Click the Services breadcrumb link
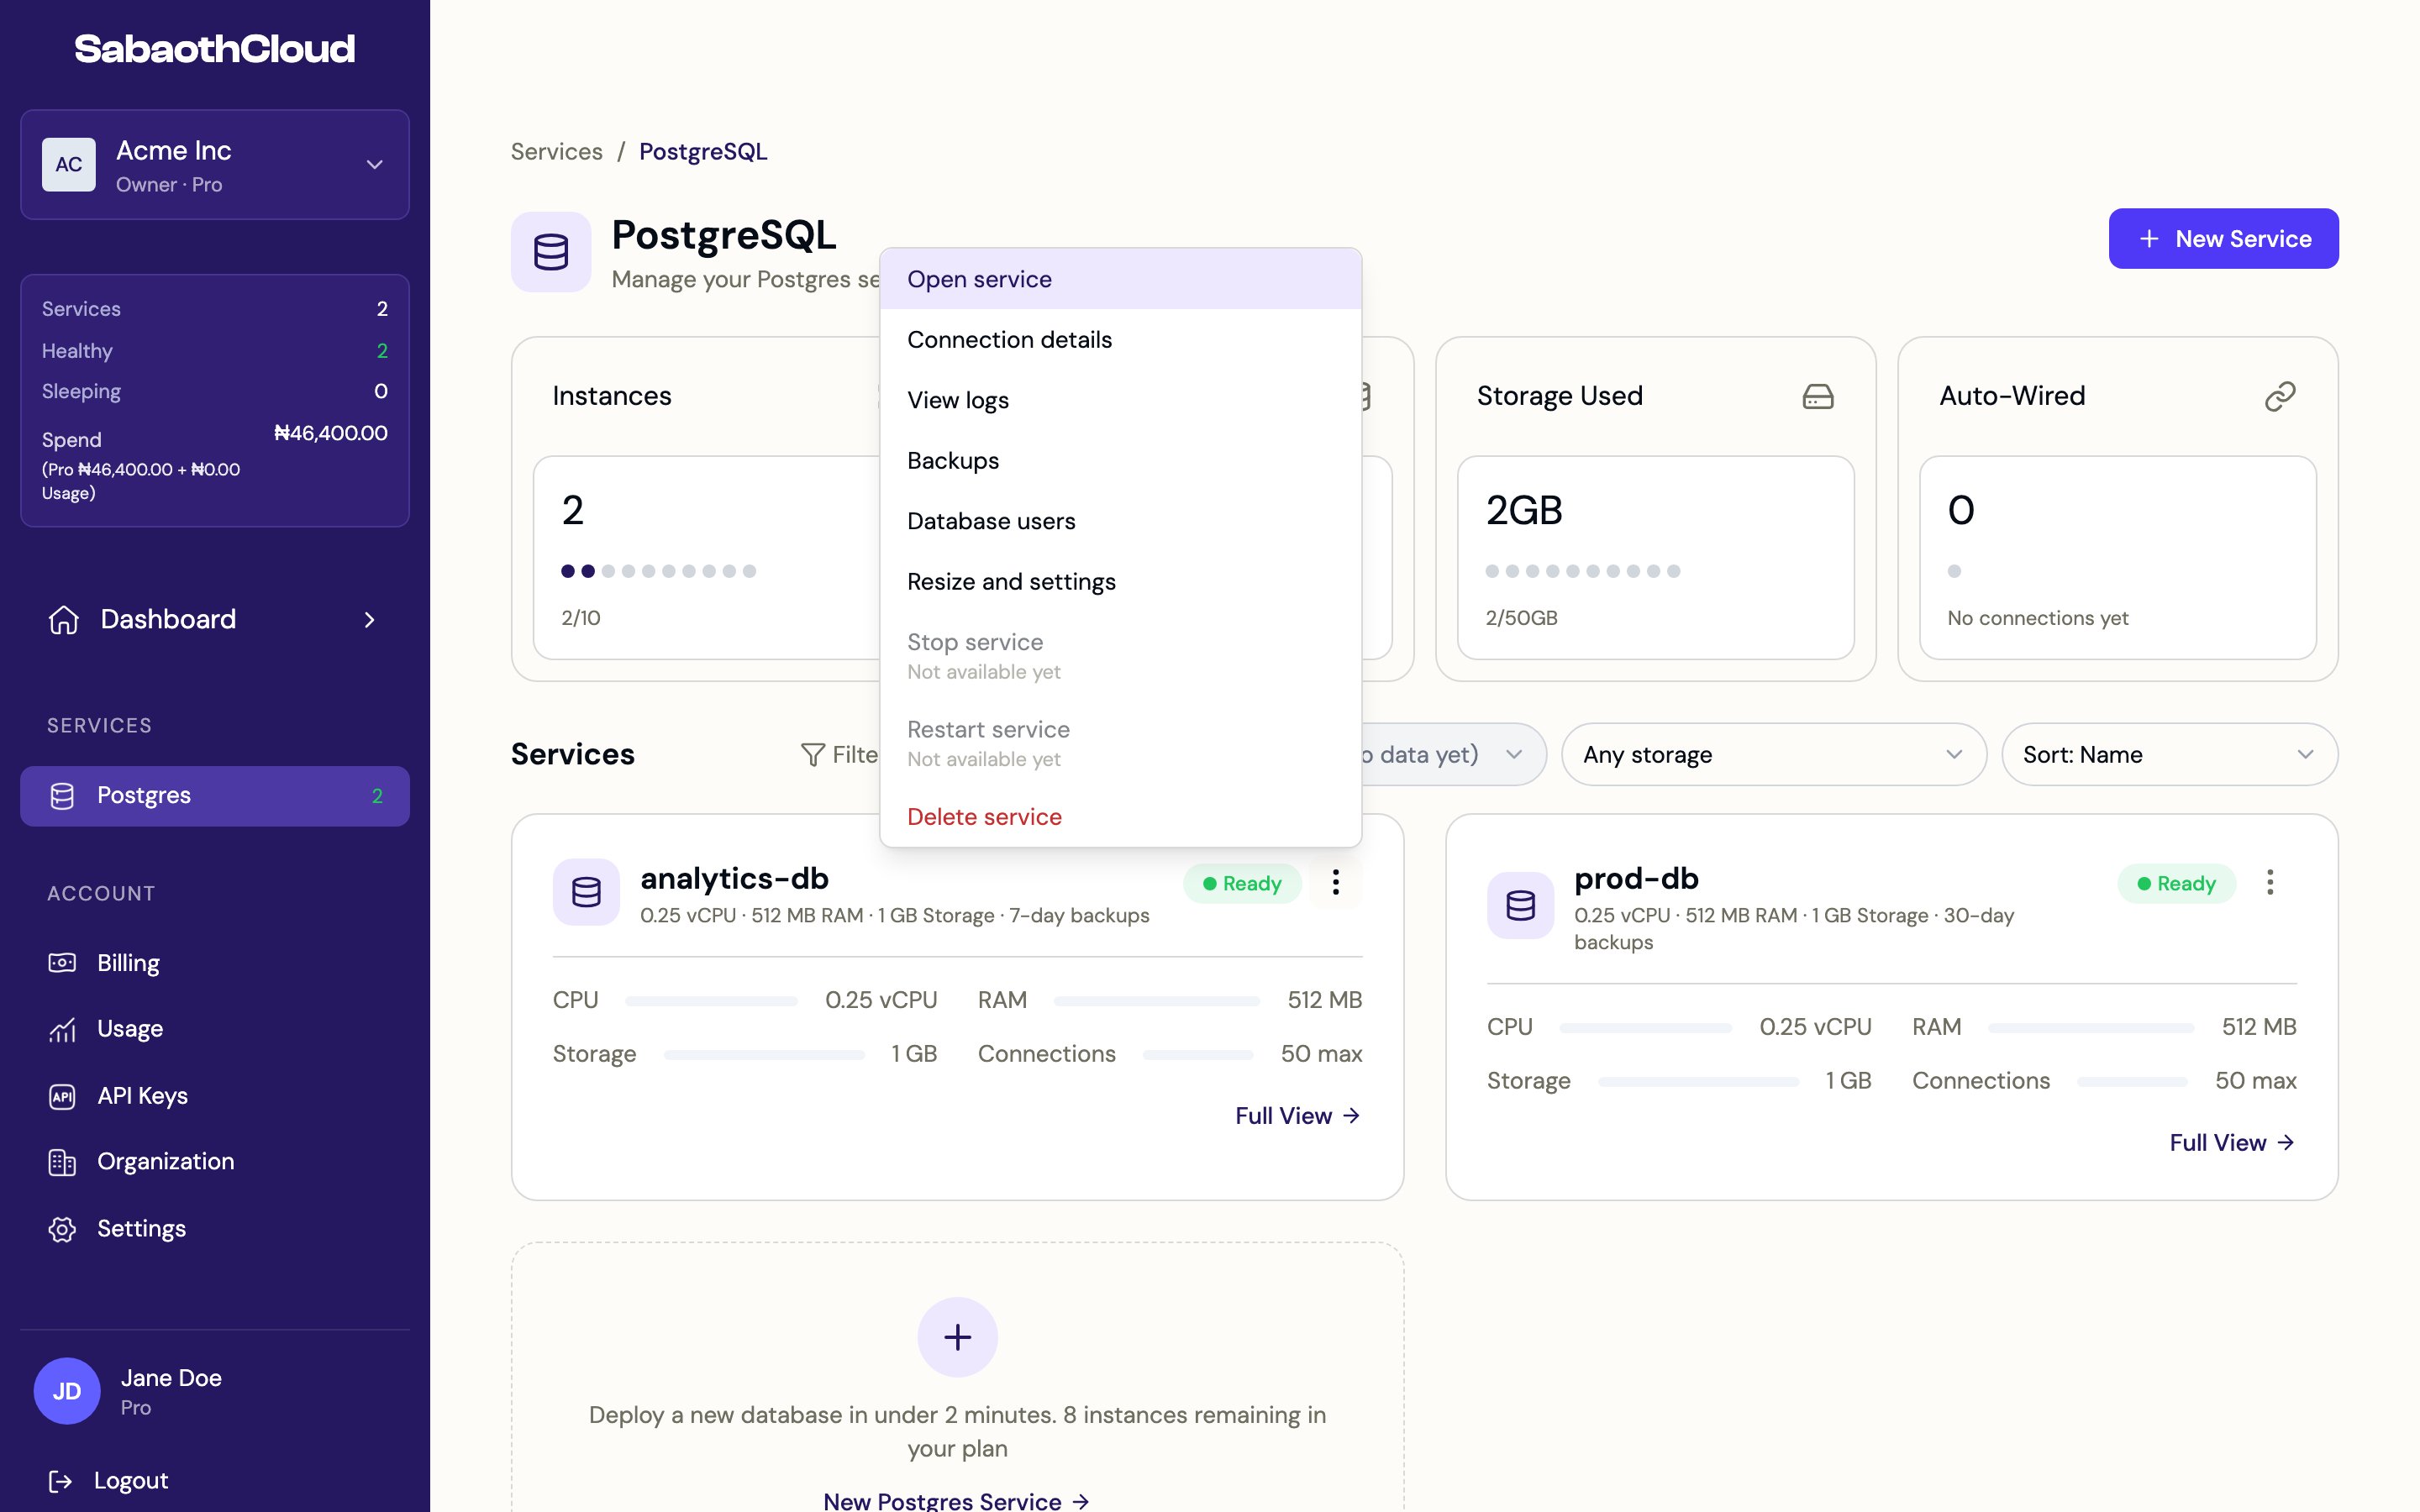This screenshot has height=1512, width=2420. tap(557, 152)
